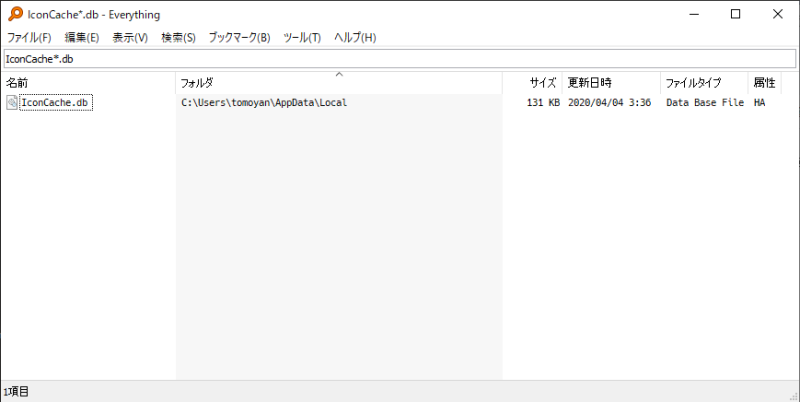Click the status bar resize grip
Screen dimensions: 800x402
[794, 396]
